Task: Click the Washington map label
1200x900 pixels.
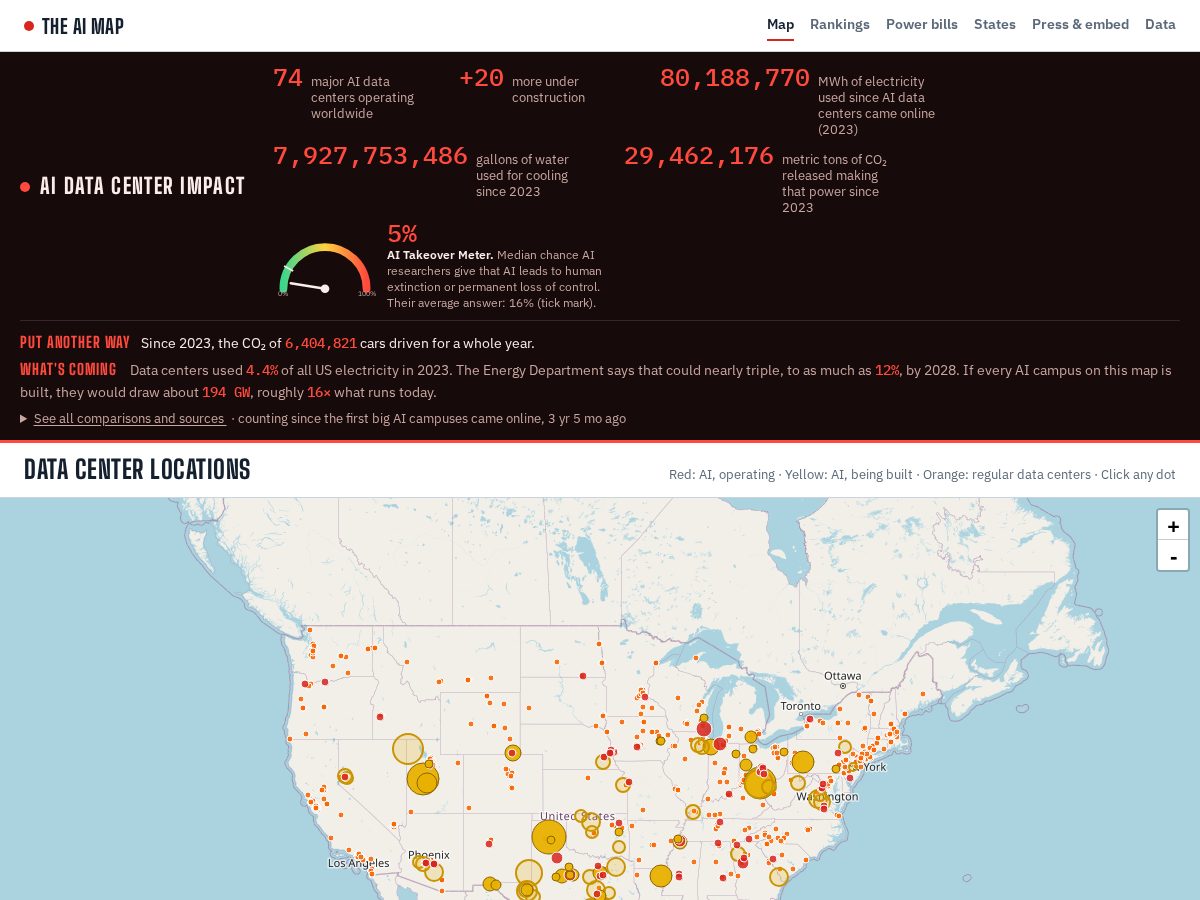Action: pyautogui.click(x=827, y=797)
